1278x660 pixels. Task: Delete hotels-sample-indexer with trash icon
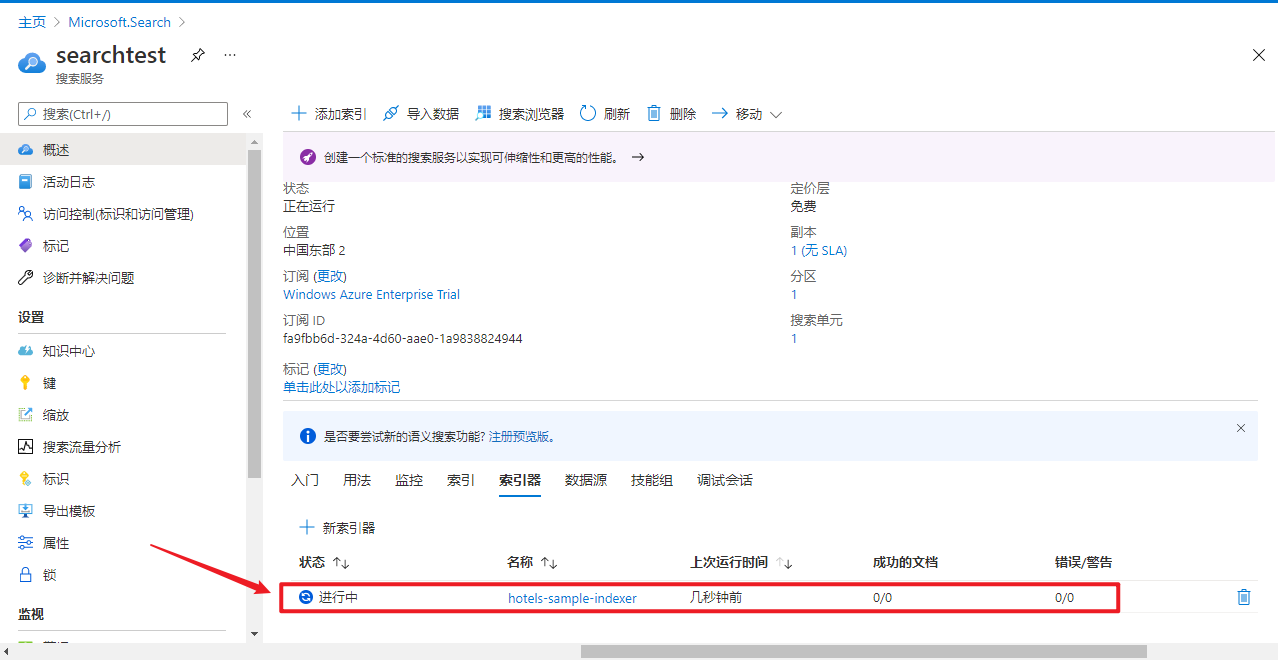1244,597
